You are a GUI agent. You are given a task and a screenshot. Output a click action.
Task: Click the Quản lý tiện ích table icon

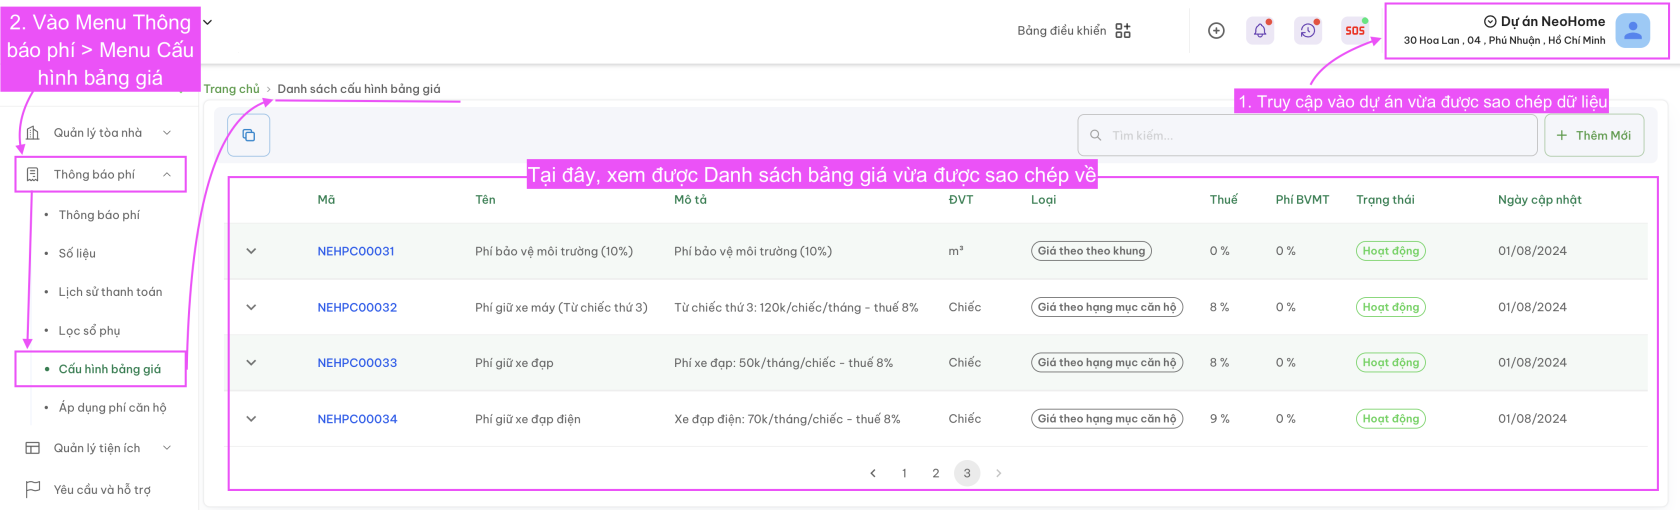(x=33, y=448)
